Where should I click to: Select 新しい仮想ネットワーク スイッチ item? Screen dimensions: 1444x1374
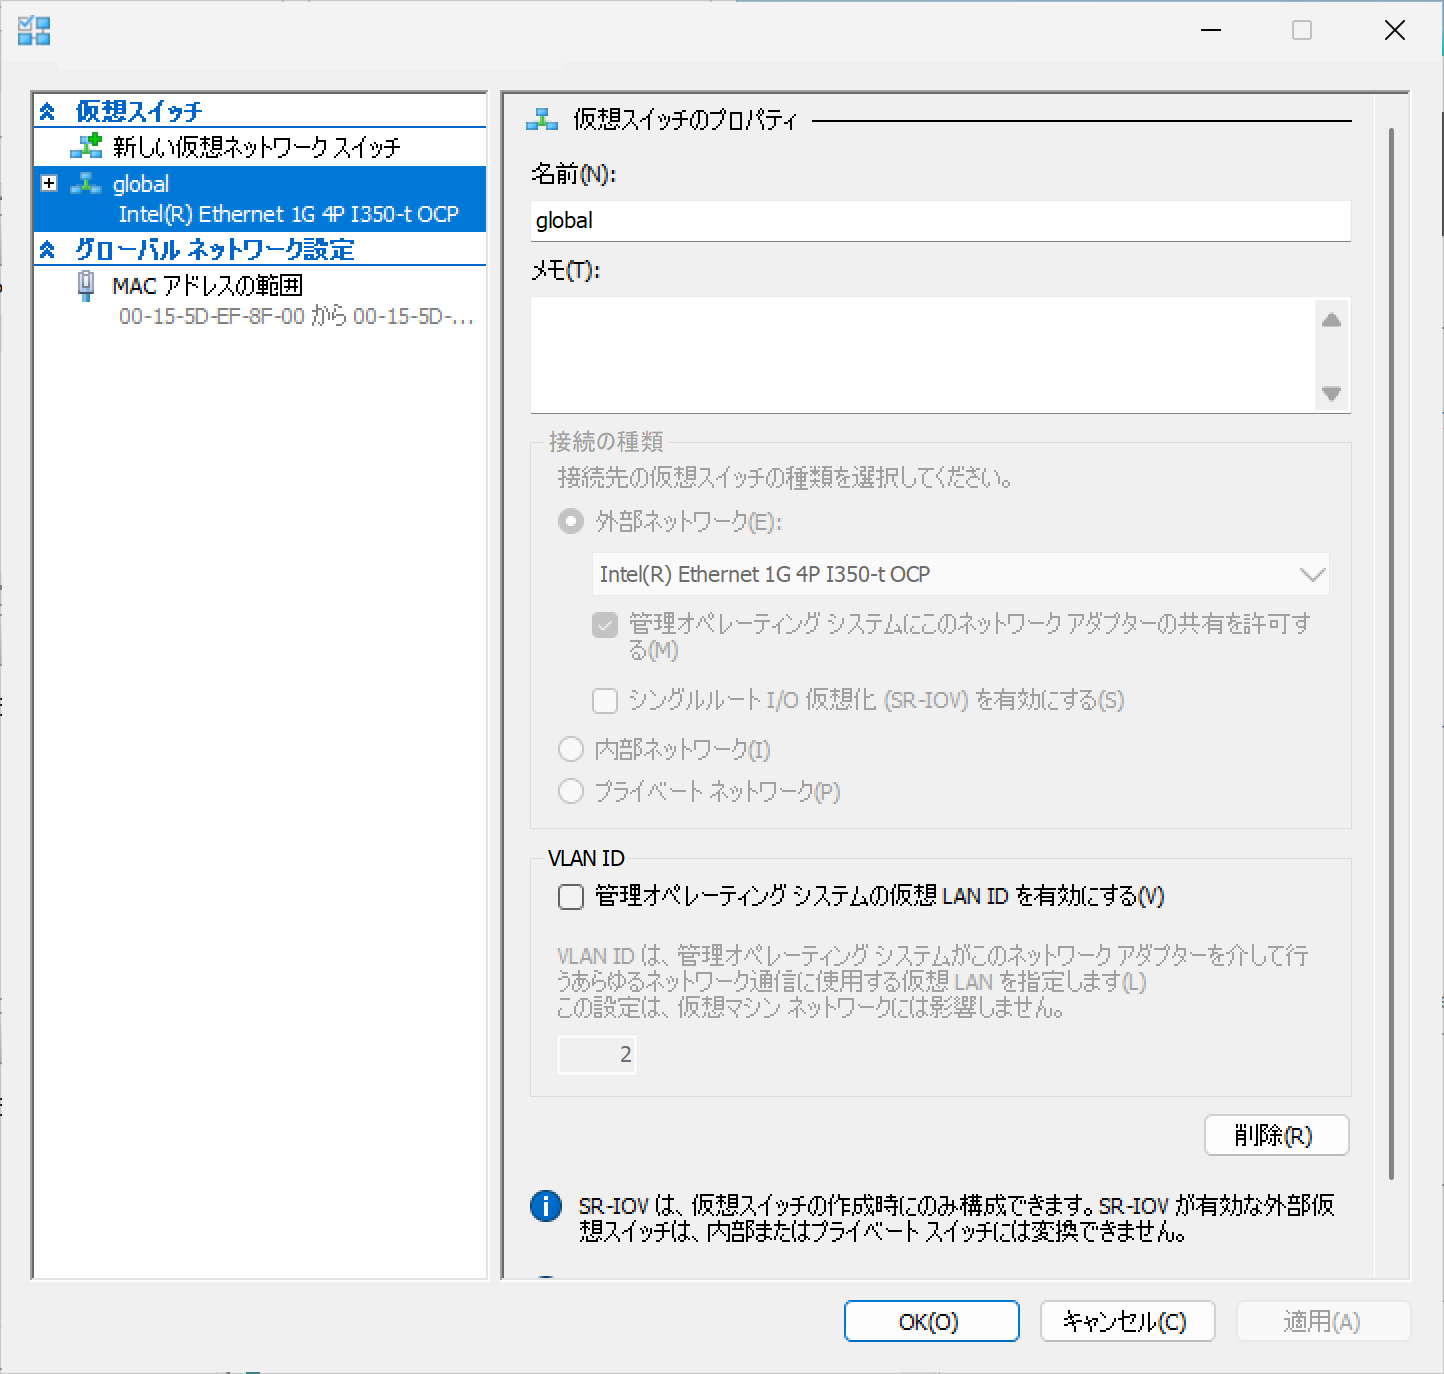pos(256,147)
